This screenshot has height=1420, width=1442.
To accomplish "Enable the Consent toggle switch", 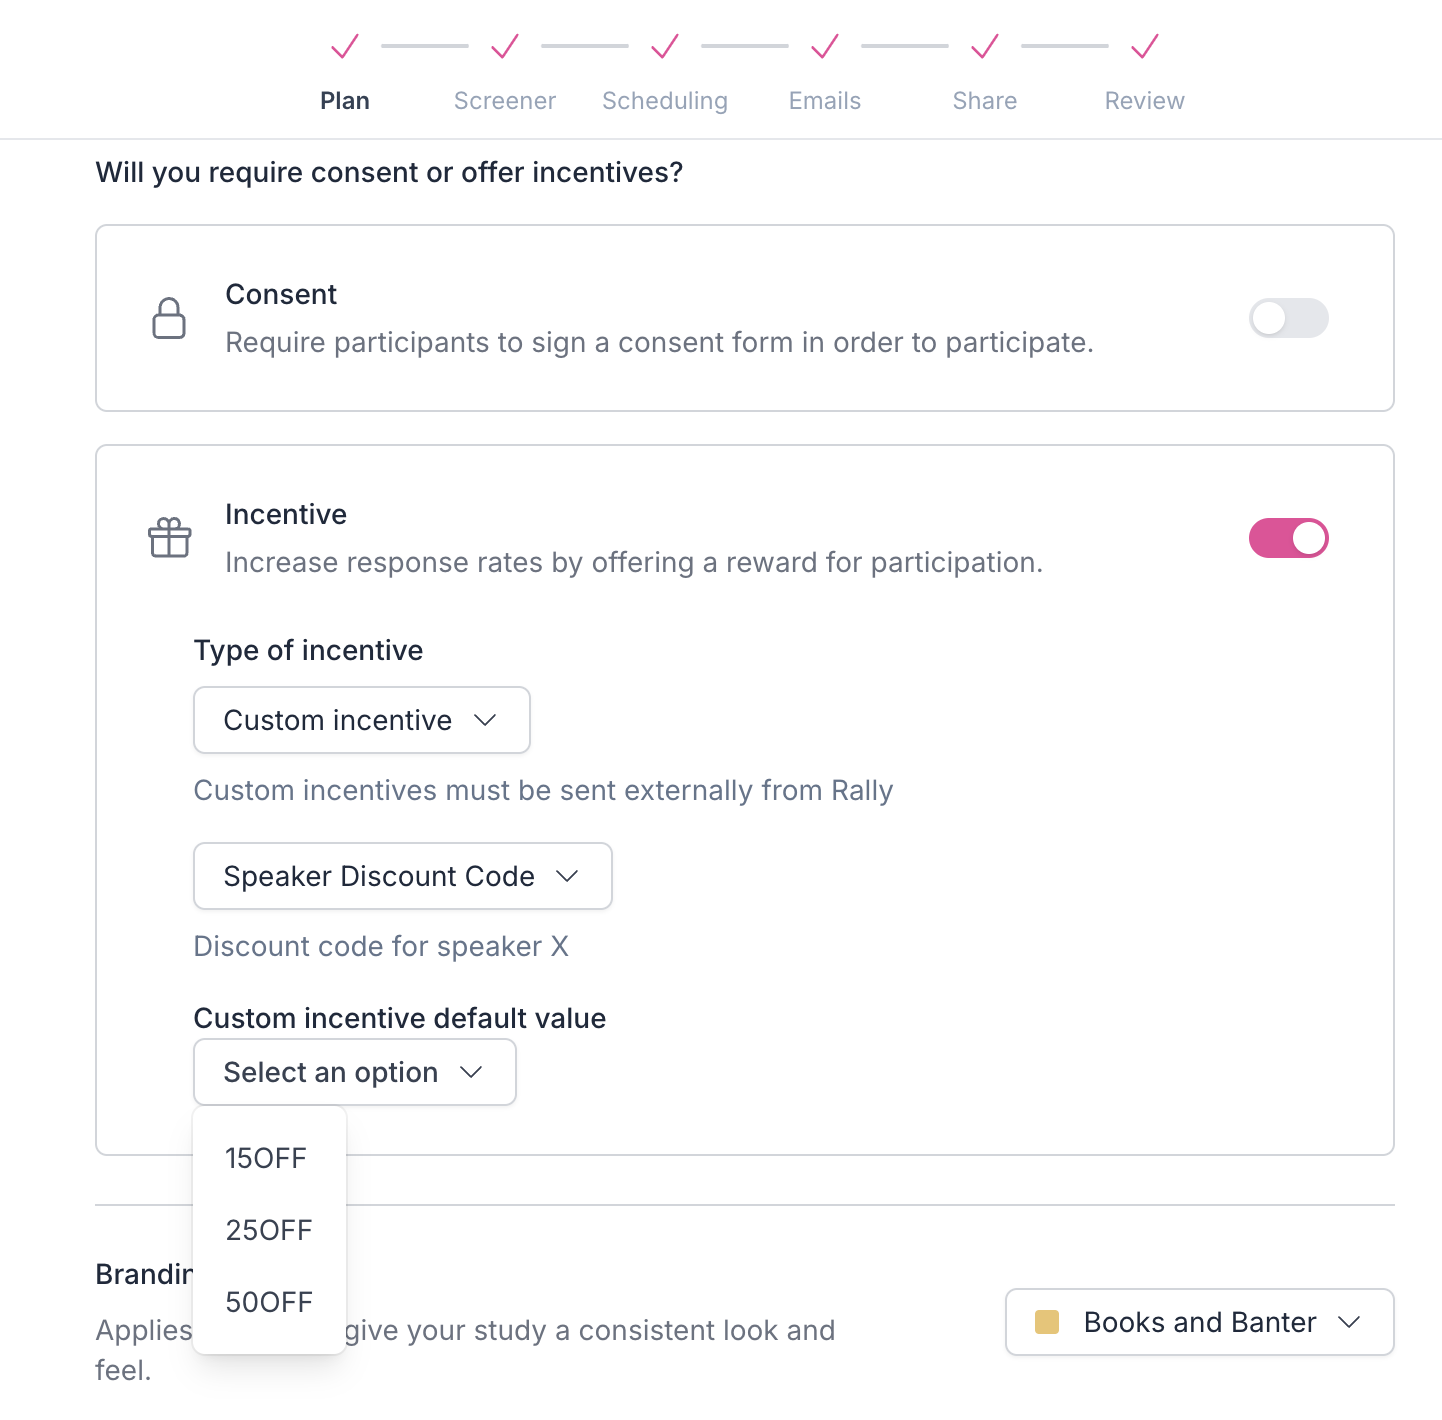I will pos(1288,318).
